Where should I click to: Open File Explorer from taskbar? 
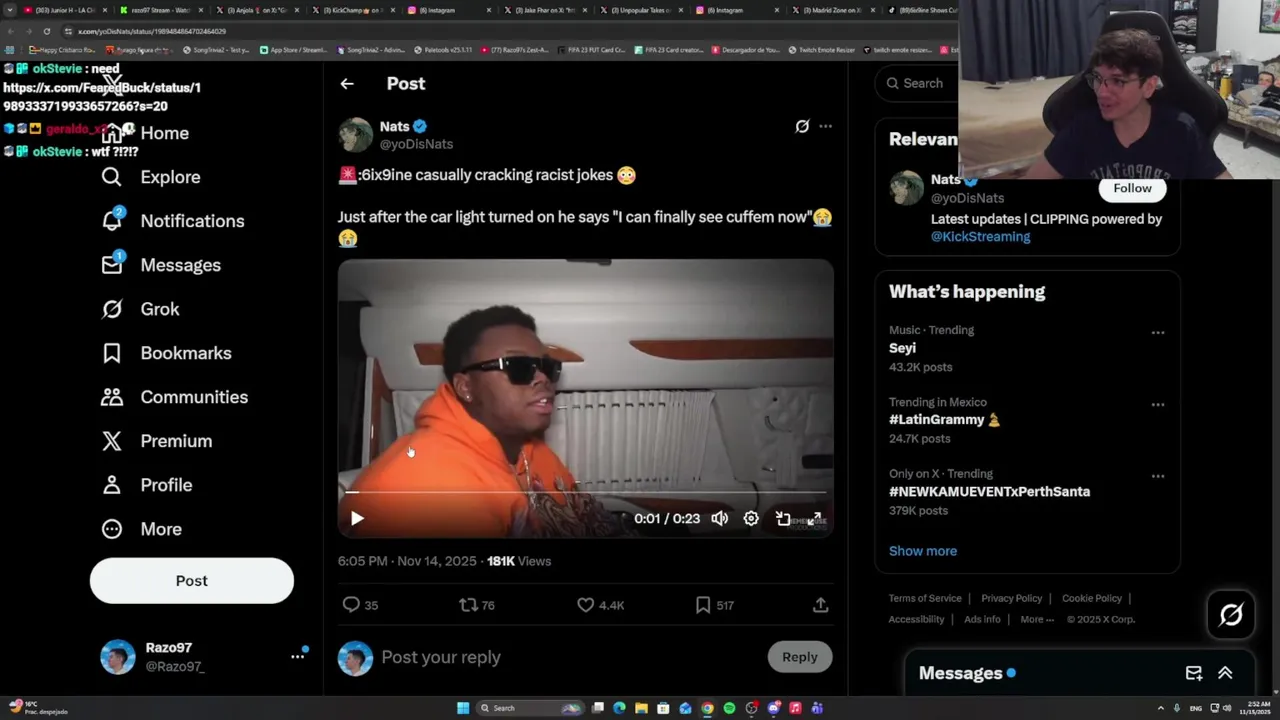coord(641,708)
